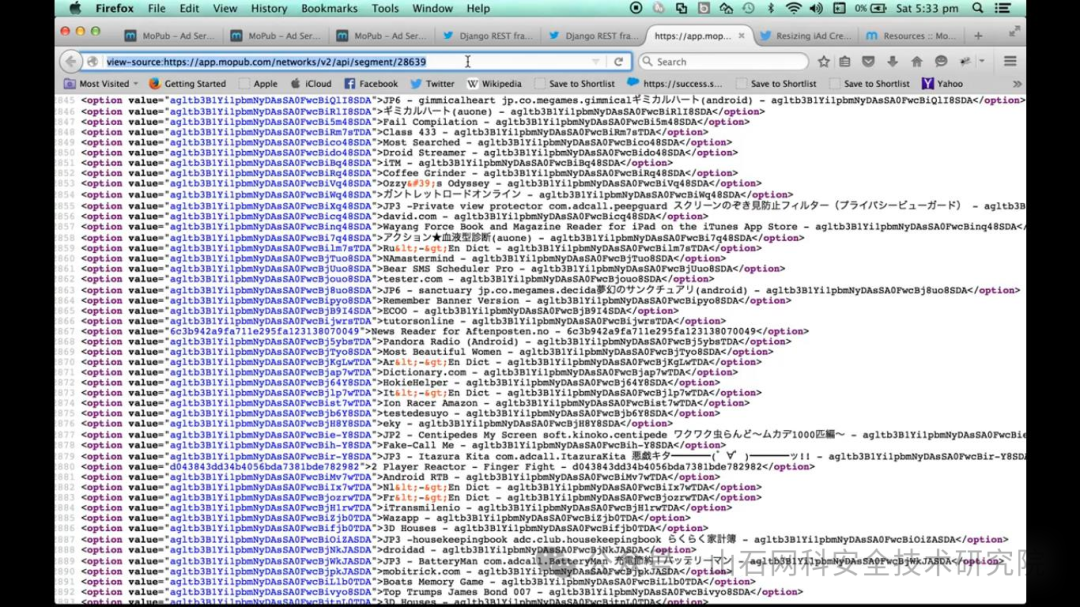Reload the page with the refresh icon
Screen dimensions: 1080x607
point(619,61)
